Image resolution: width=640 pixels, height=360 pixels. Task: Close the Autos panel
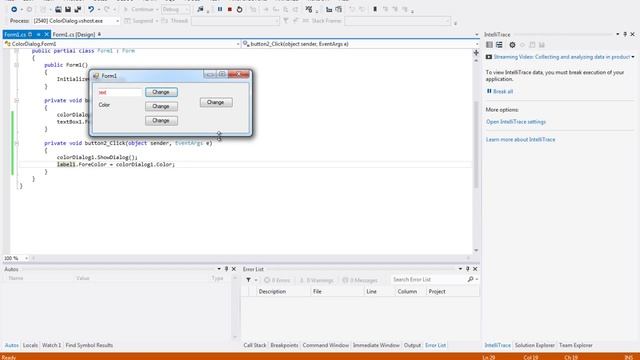pyautogui.click(x=234, y=269)
